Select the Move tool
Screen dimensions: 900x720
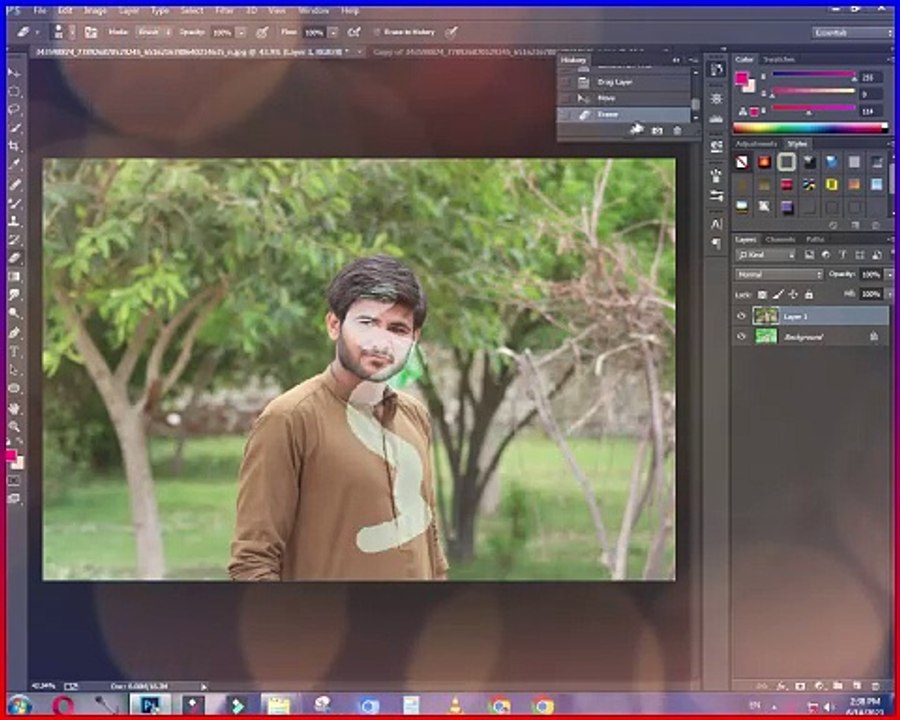tap(14, 73)
